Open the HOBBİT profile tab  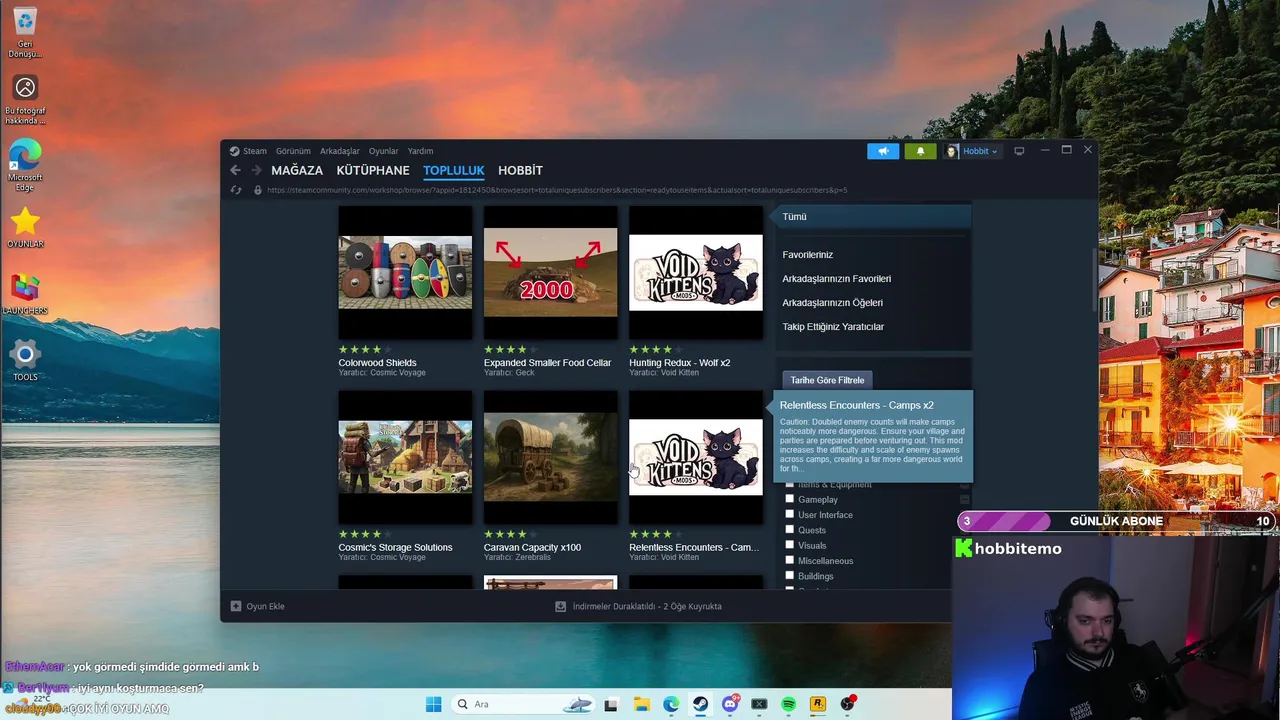[x=520, y=170]
